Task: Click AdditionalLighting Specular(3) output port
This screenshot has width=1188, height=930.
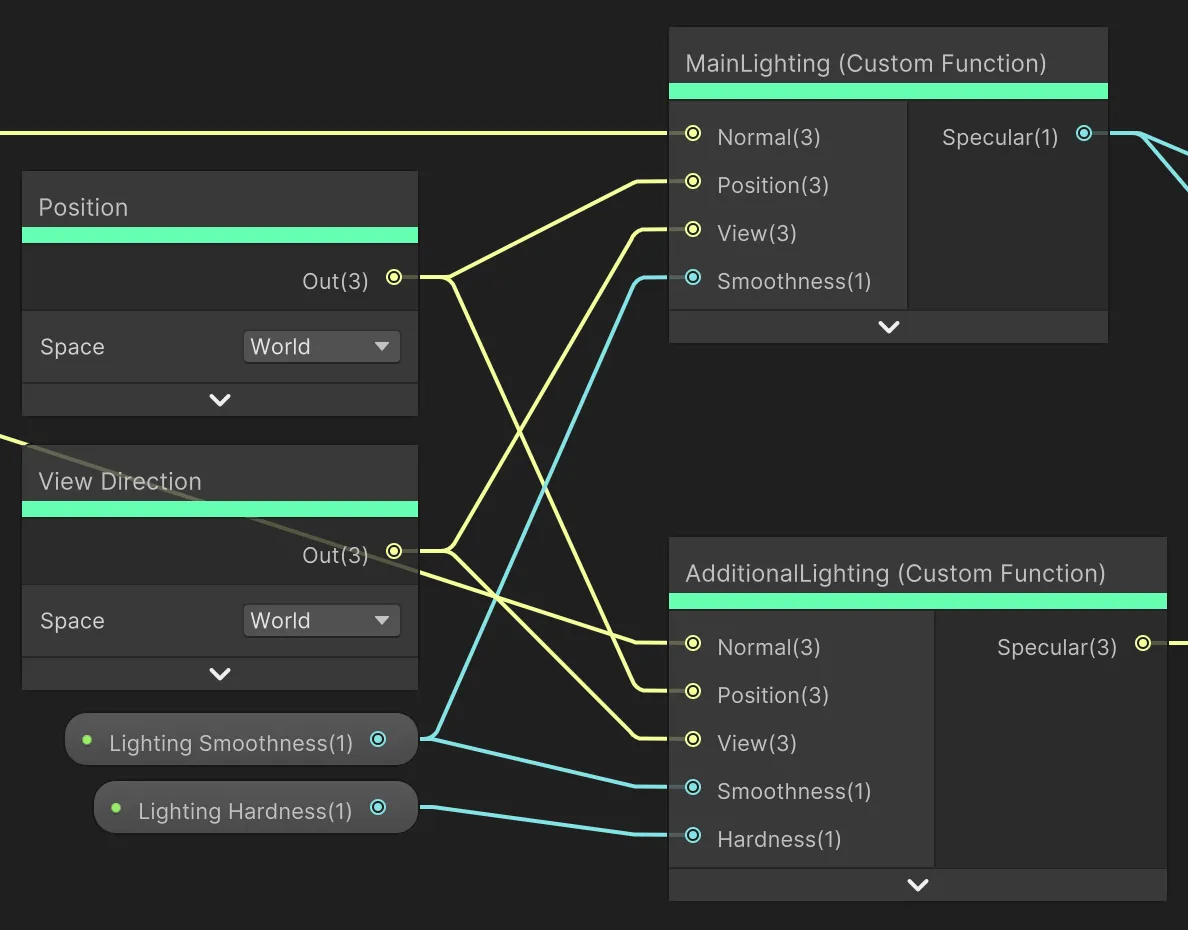Action: click(1143, 643)
